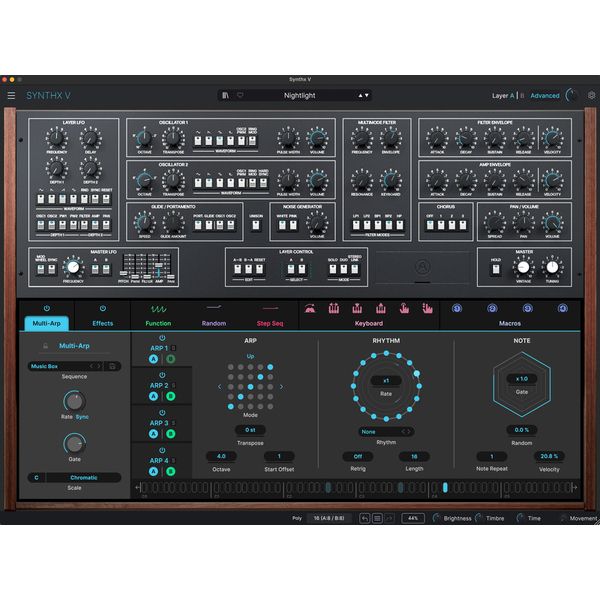Click the Advanced button

(x=545, y=96)
